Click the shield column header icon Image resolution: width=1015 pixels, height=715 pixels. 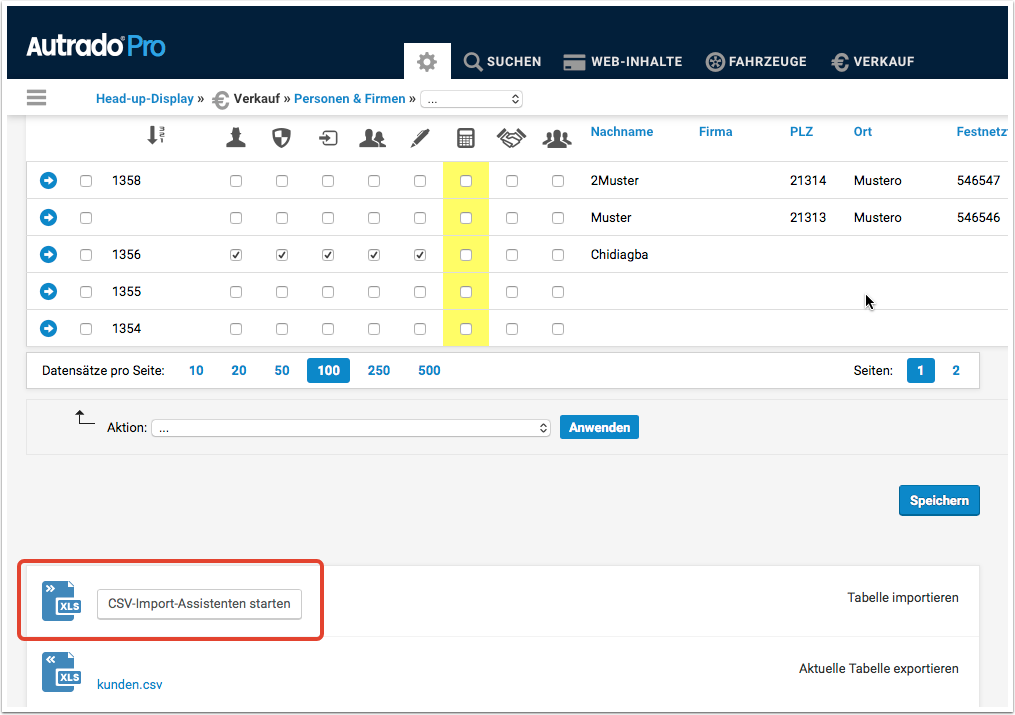(x=281, y=139)
